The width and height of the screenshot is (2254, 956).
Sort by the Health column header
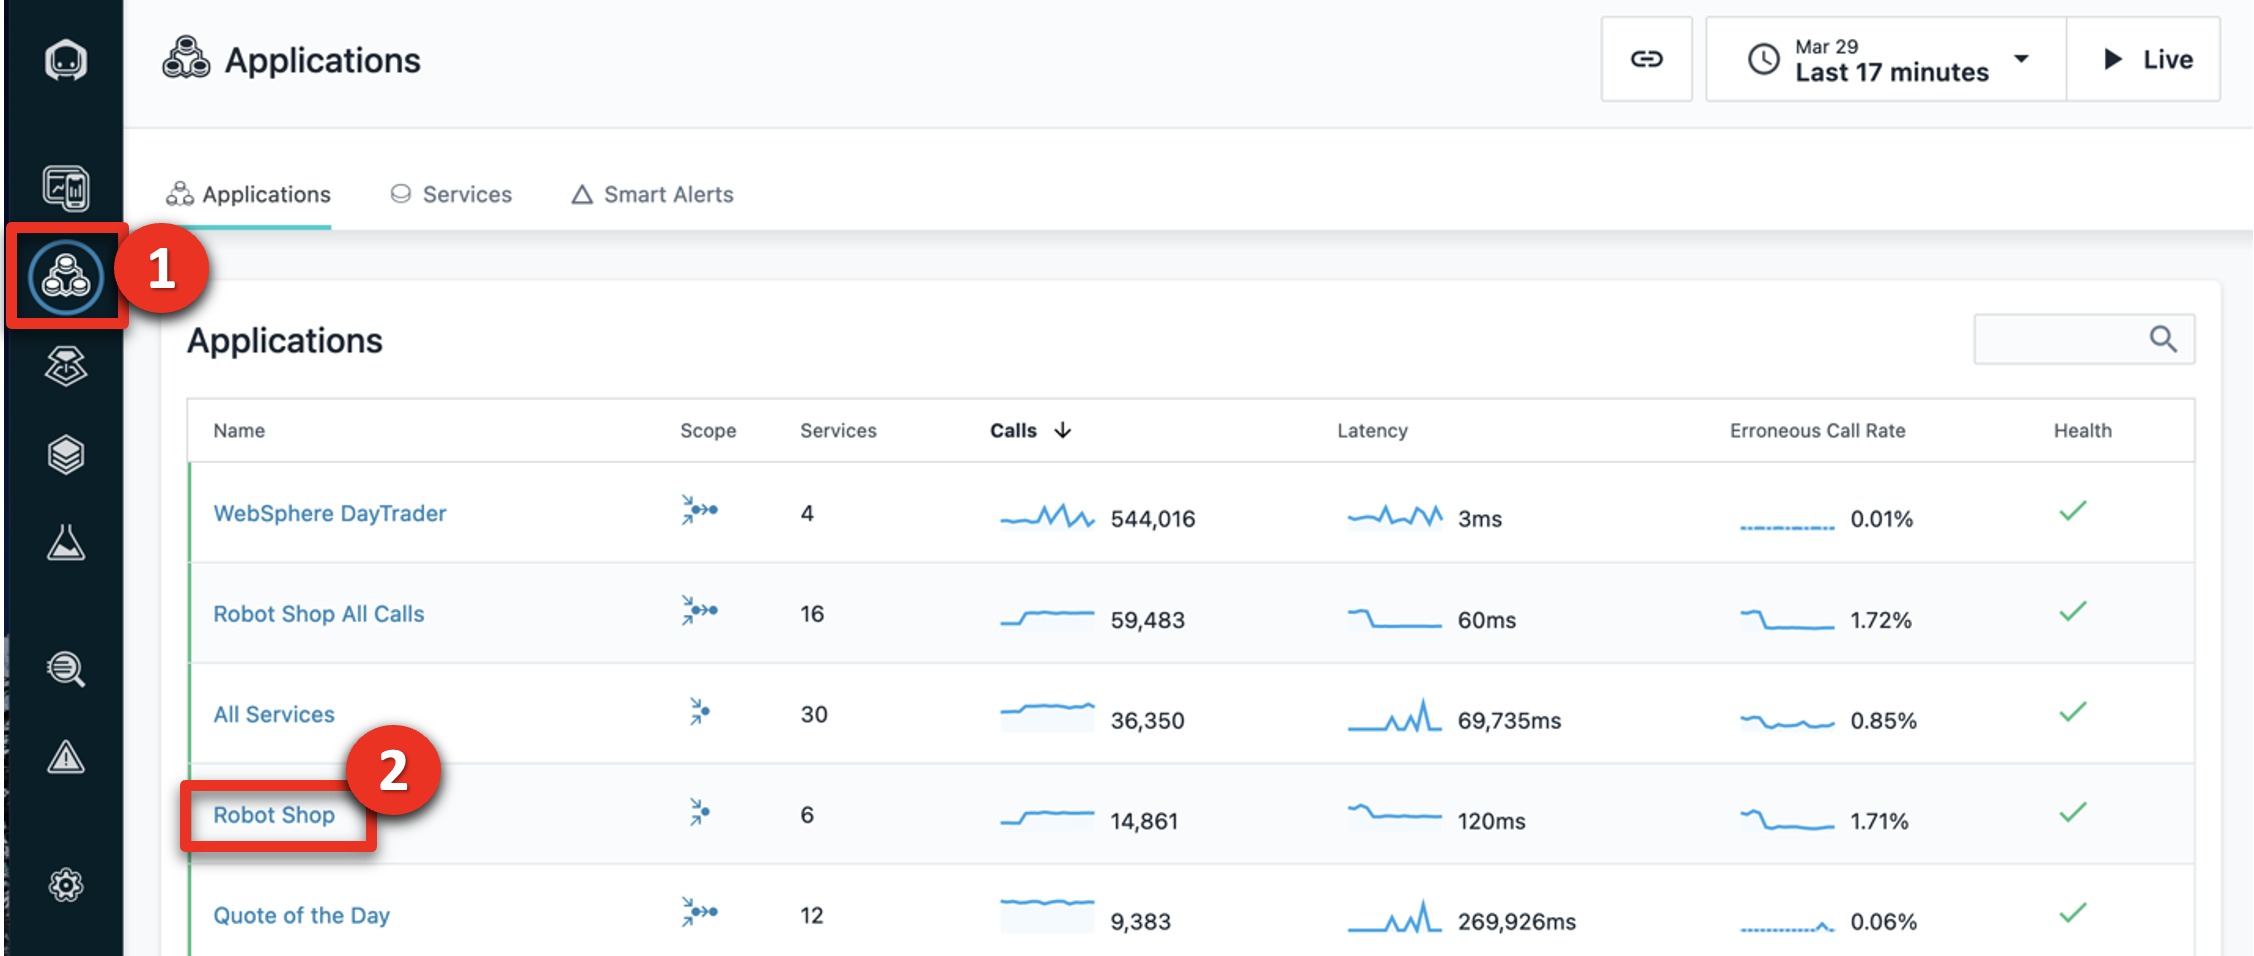2083,430
